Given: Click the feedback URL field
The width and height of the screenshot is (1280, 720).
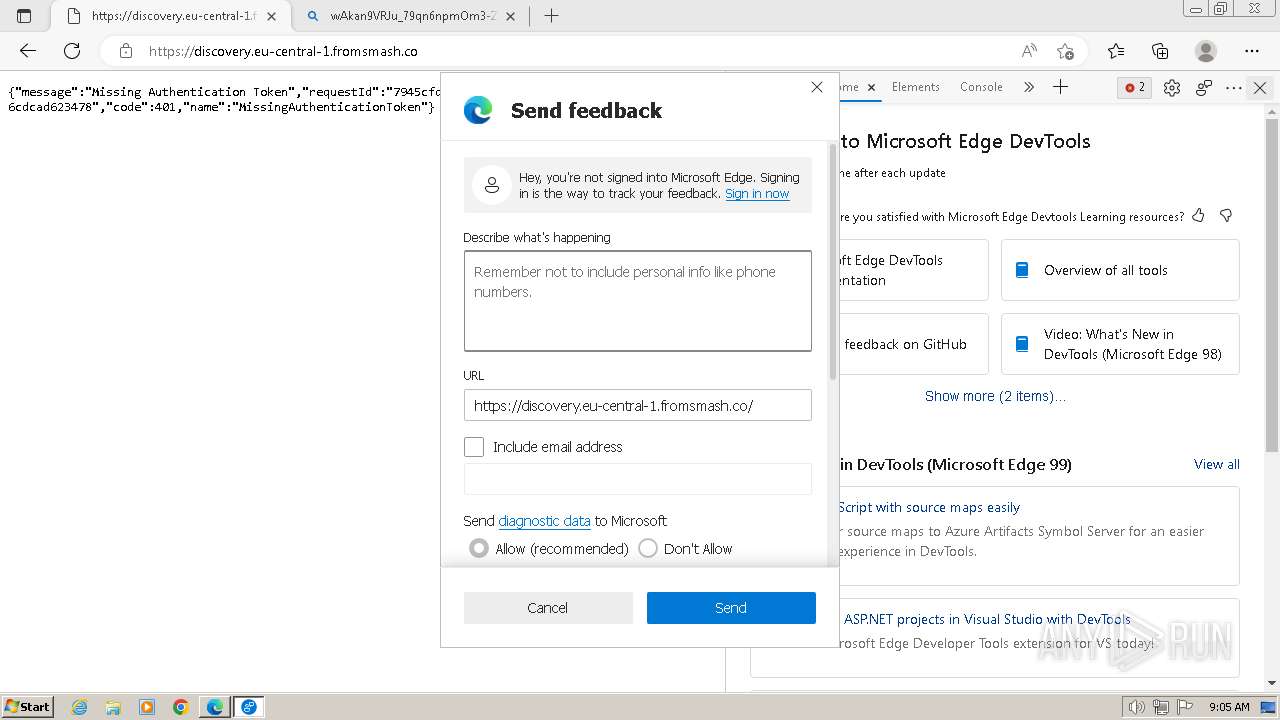Looking at the screenshot, I should tap(637, 405).
